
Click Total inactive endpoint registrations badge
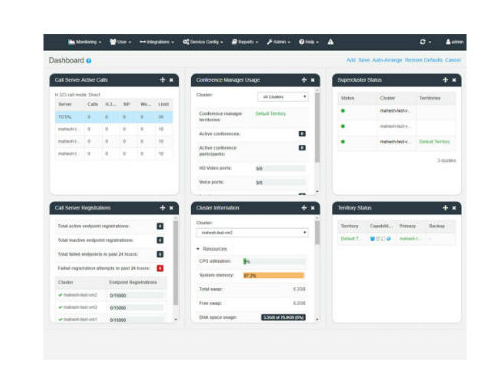(160, 240)
